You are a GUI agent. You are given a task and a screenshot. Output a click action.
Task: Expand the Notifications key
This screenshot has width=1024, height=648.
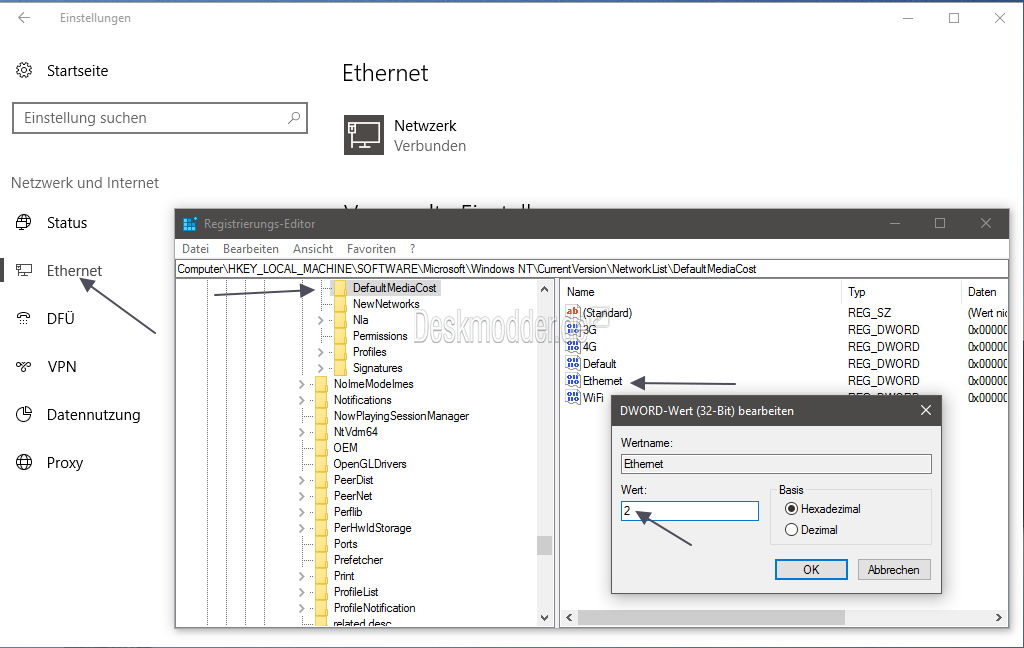[x=302, y=400]
